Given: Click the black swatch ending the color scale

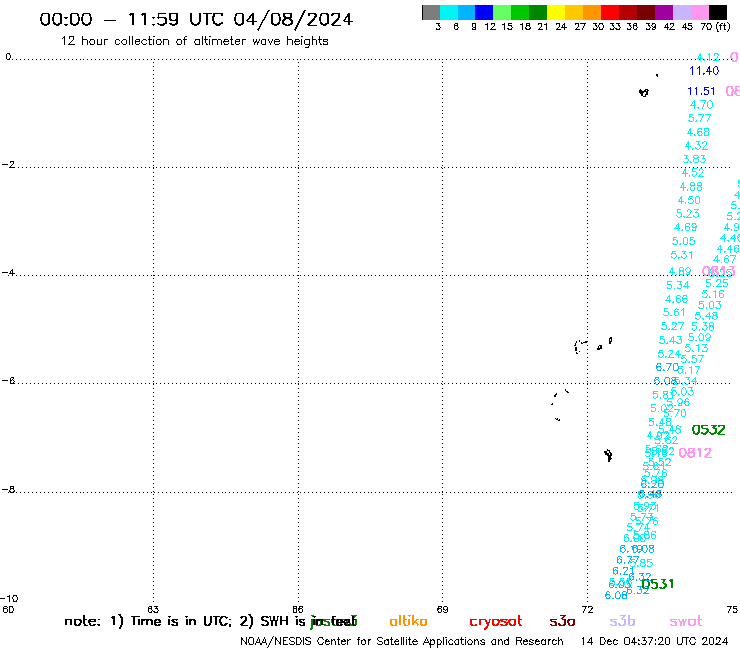Looking at the screenshot, I should click(x=717, y=12).
